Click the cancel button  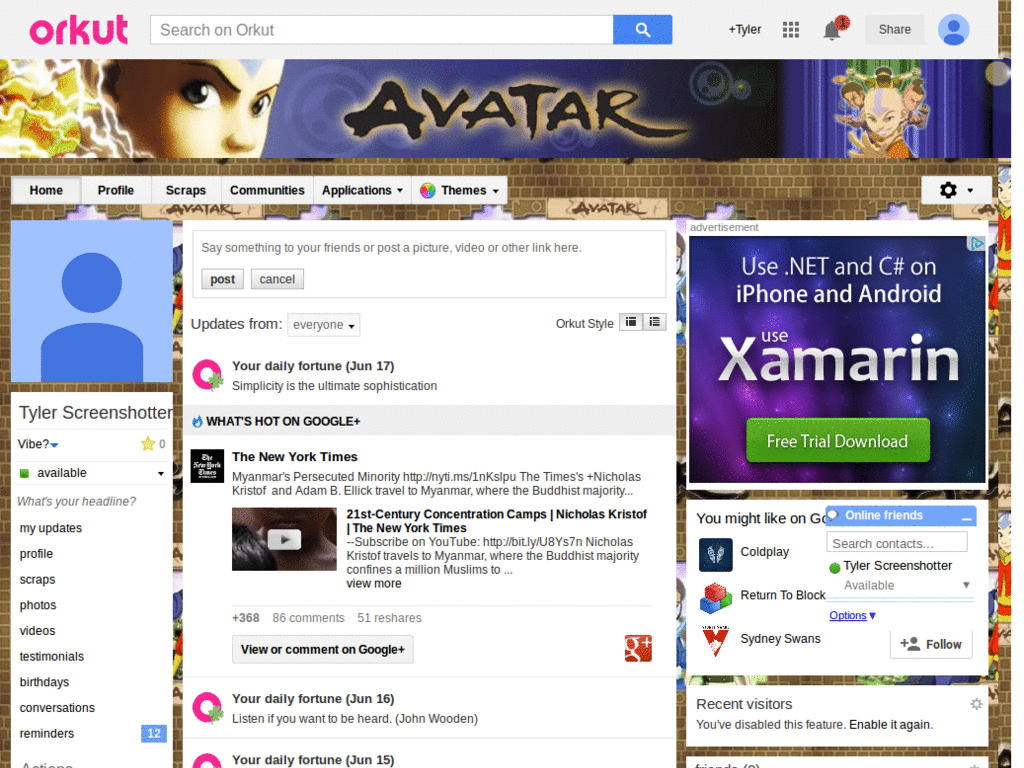click(277, 279)
